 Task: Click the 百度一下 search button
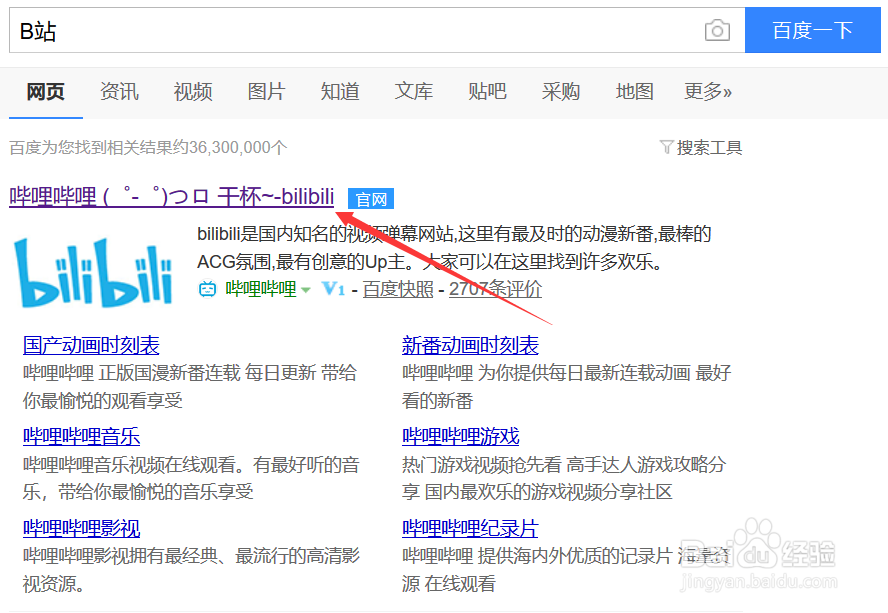813,30
